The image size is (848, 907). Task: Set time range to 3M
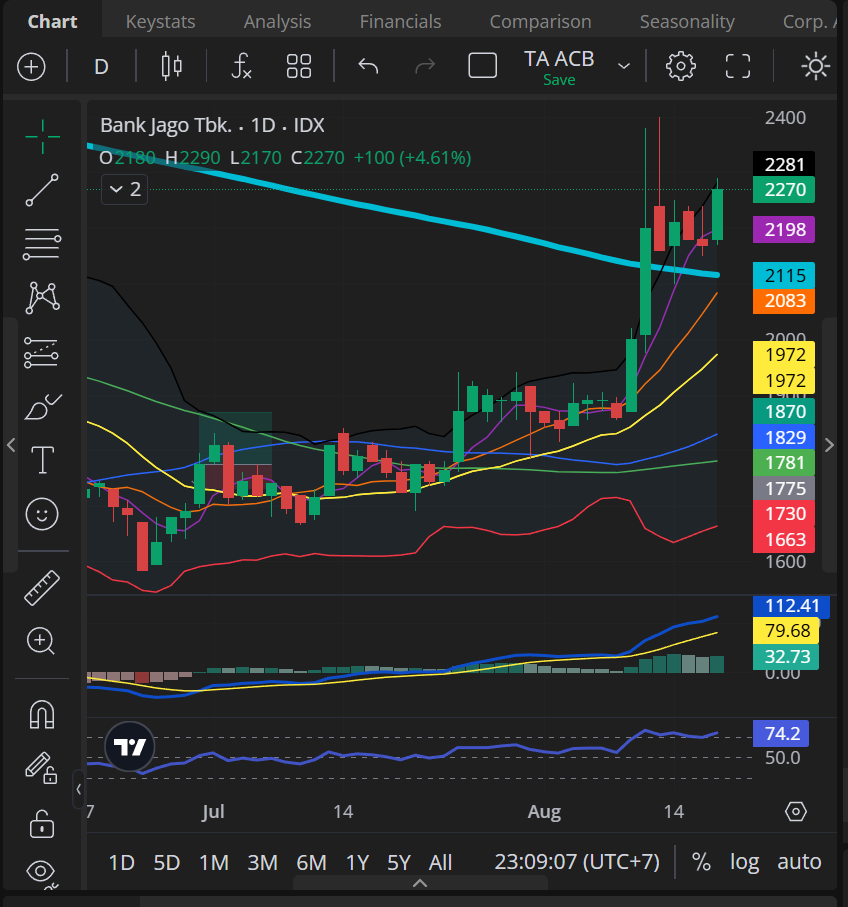point(263,862)
